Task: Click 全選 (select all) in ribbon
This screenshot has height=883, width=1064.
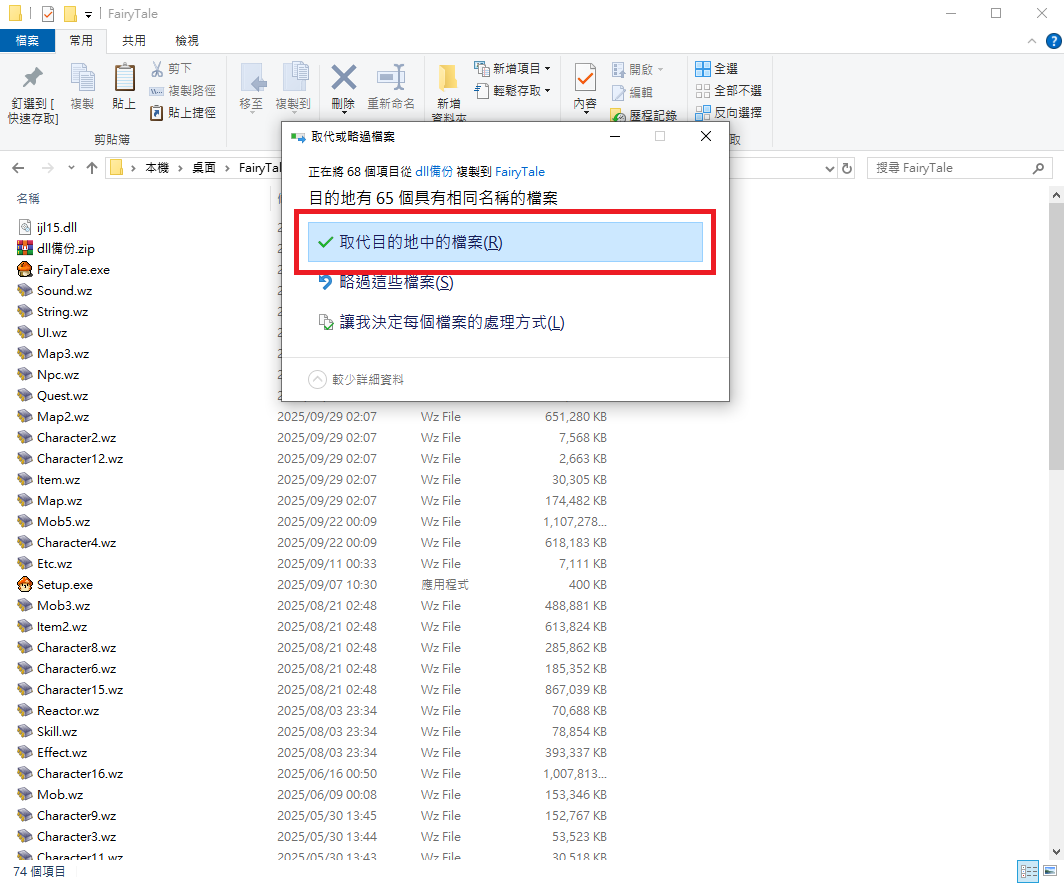Action: [x=717, y=69]
